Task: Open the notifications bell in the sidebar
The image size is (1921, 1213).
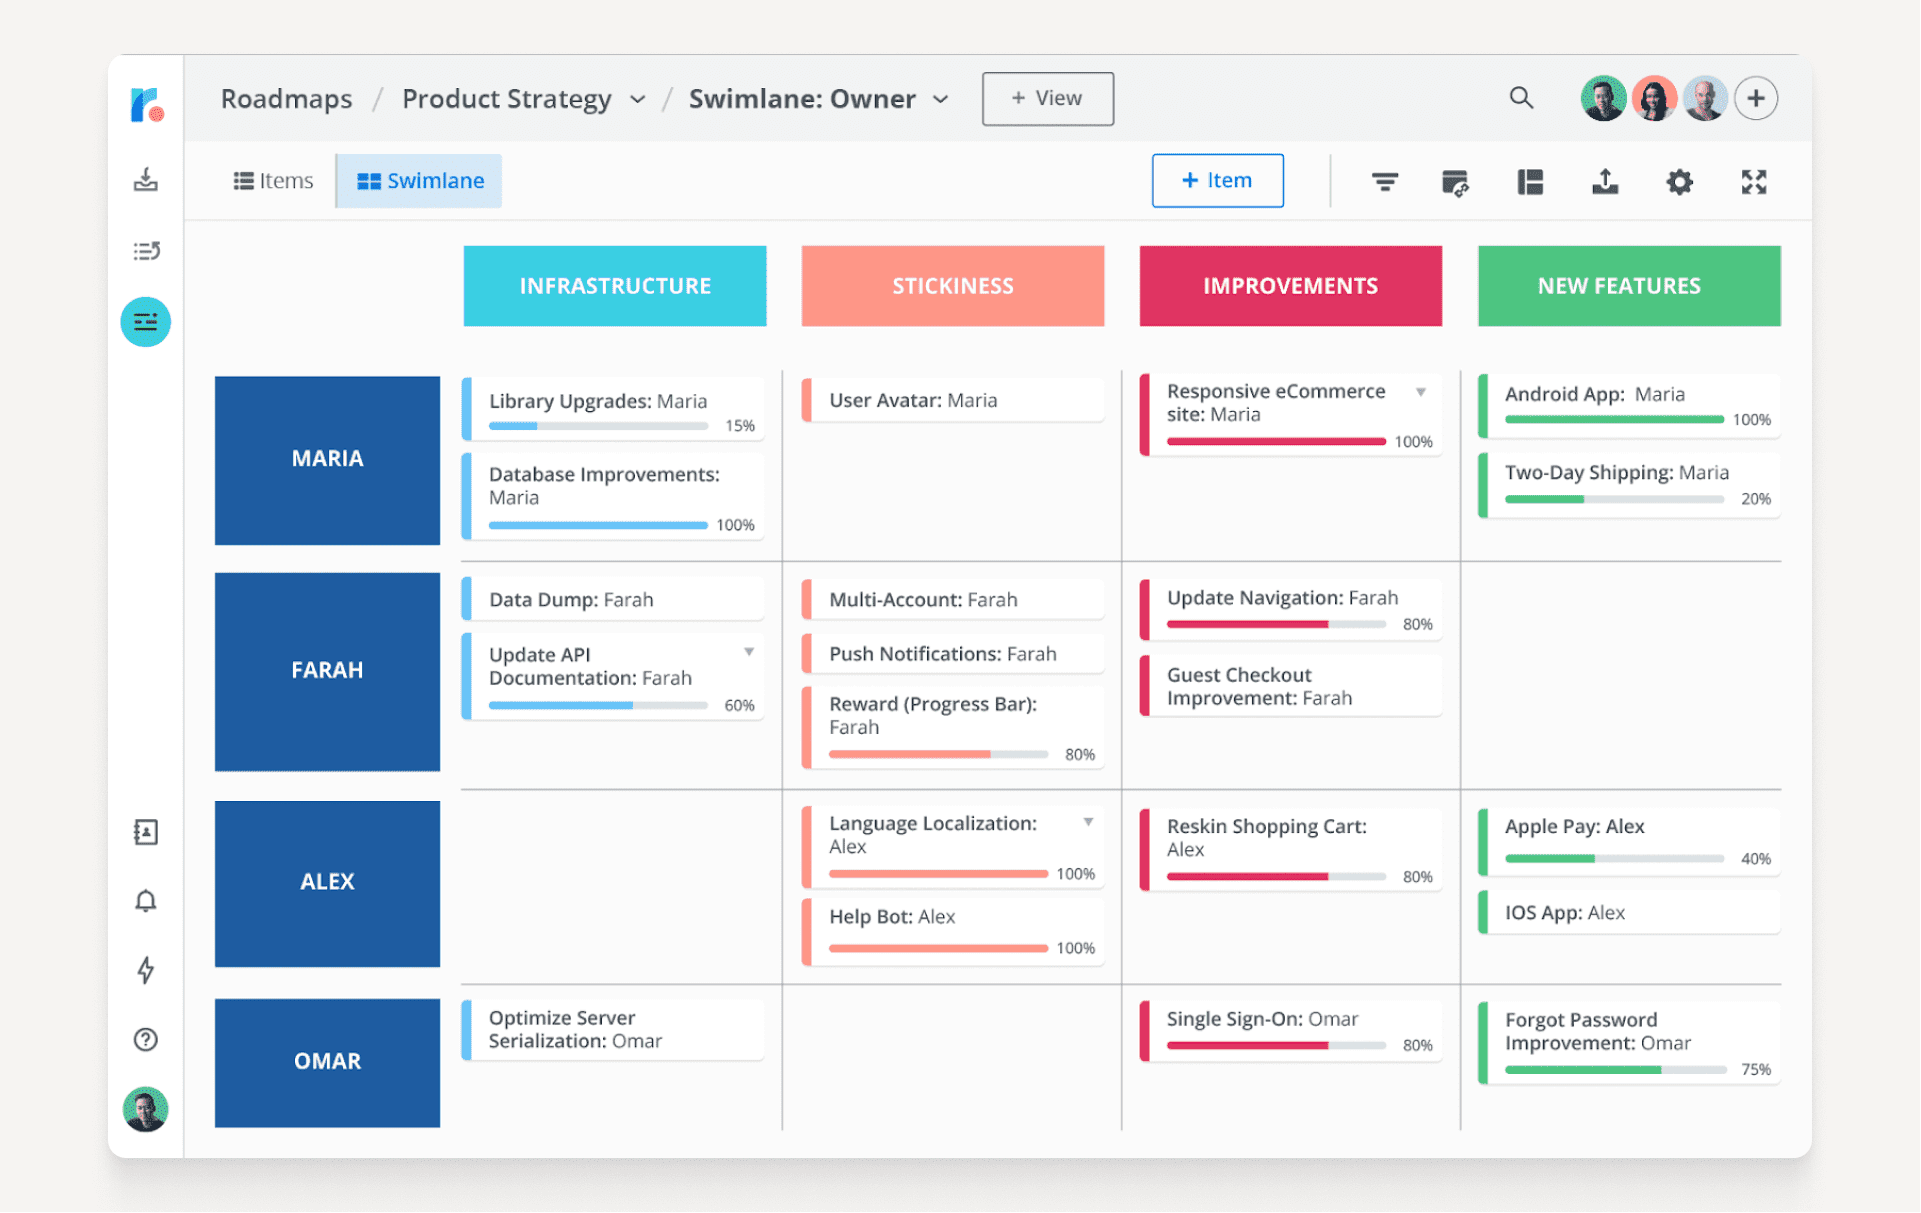Action: point(146,901)
